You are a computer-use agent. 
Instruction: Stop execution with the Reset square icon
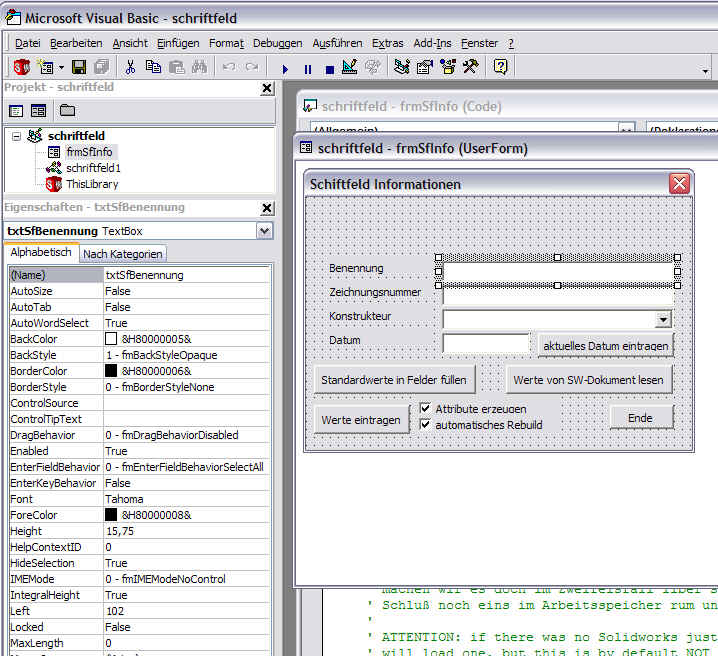click(328, 68)
